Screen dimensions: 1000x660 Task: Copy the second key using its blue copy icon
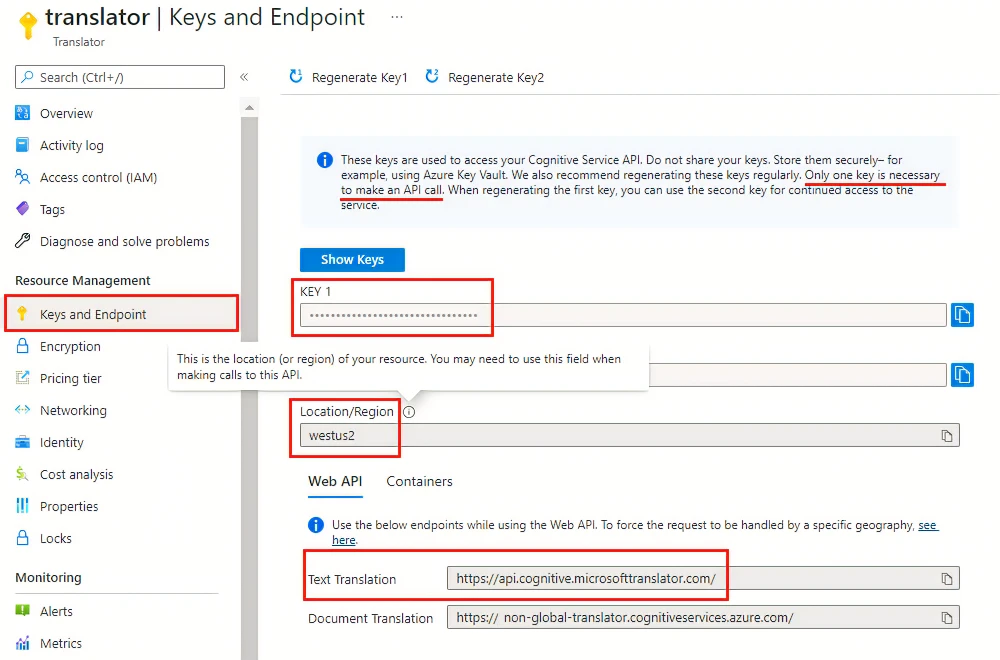click(x=962, y=375)
